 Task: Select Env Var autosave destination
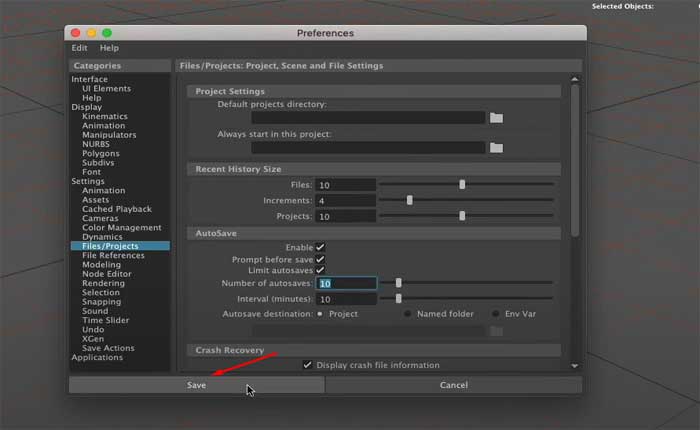click(495, 314)
